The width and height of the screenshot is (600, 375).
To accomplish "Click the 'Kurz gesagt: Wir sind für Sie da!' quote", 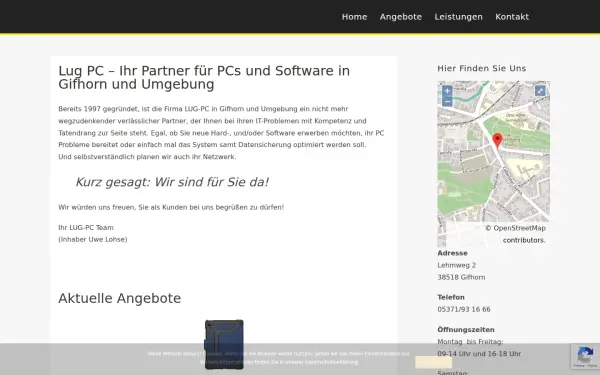I will [x=172, y=182].
